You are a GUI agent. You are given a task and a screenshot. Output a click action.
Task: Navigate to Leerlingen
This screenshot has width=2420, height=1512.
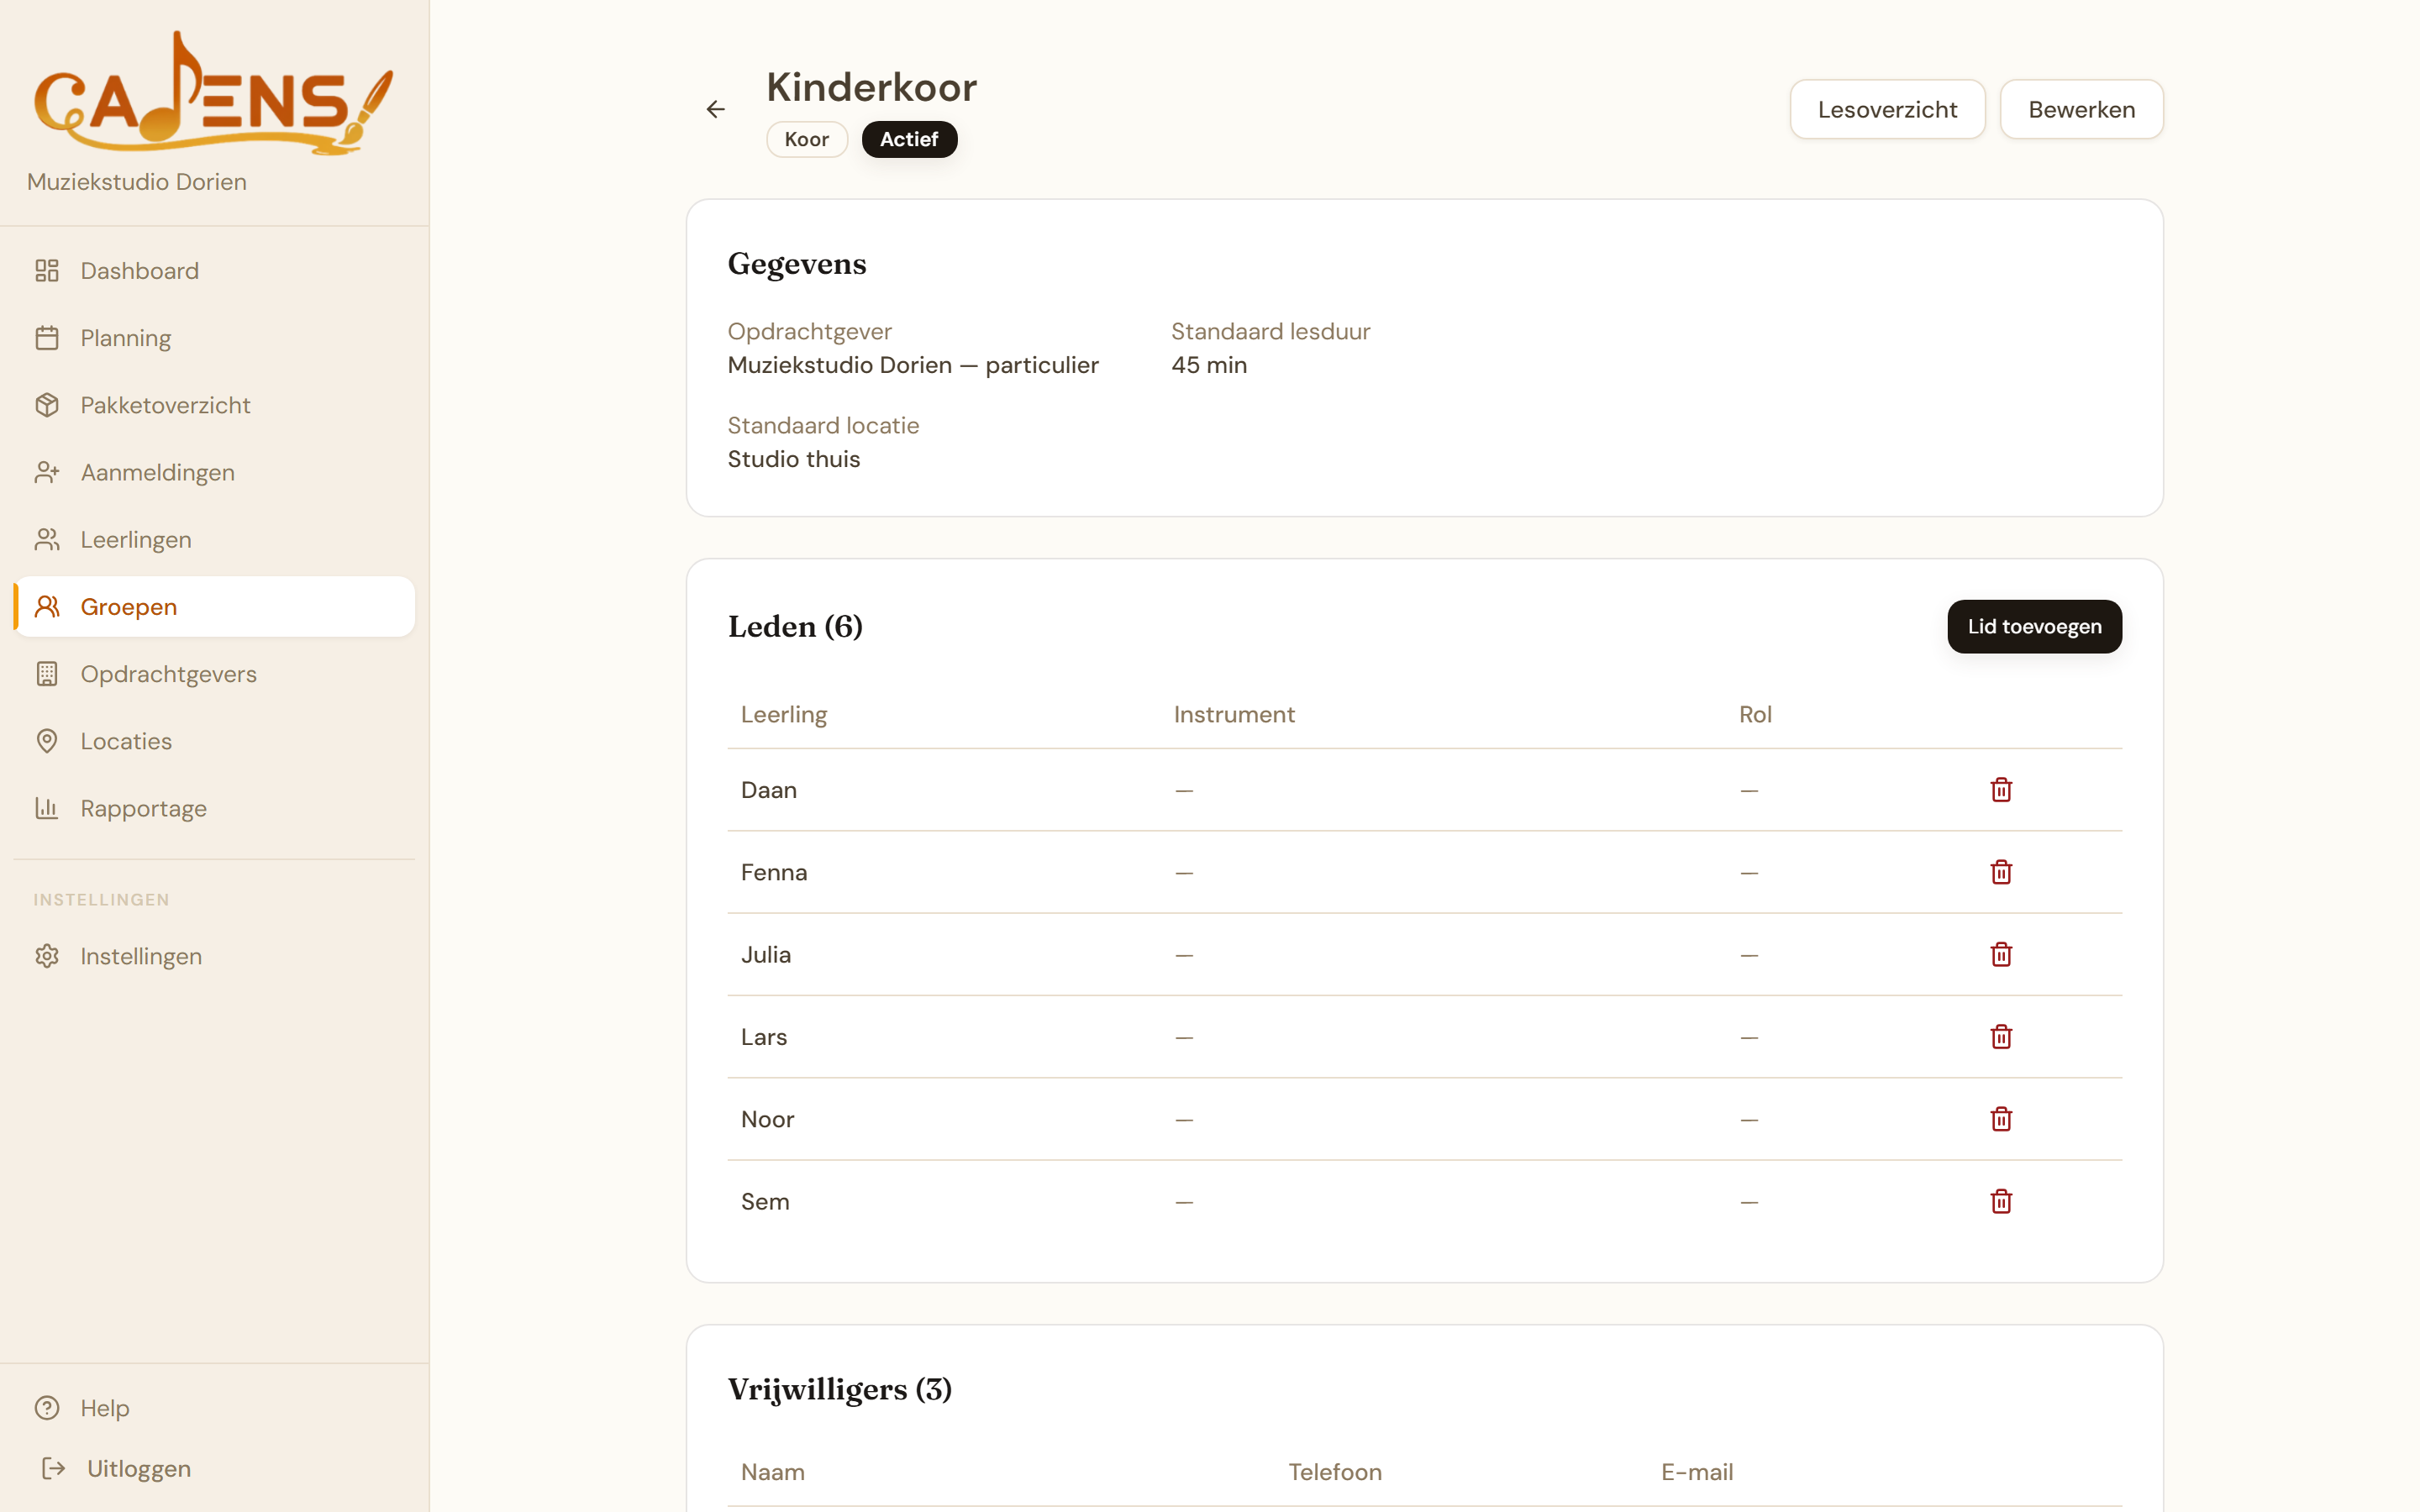(x=215, y=540)
